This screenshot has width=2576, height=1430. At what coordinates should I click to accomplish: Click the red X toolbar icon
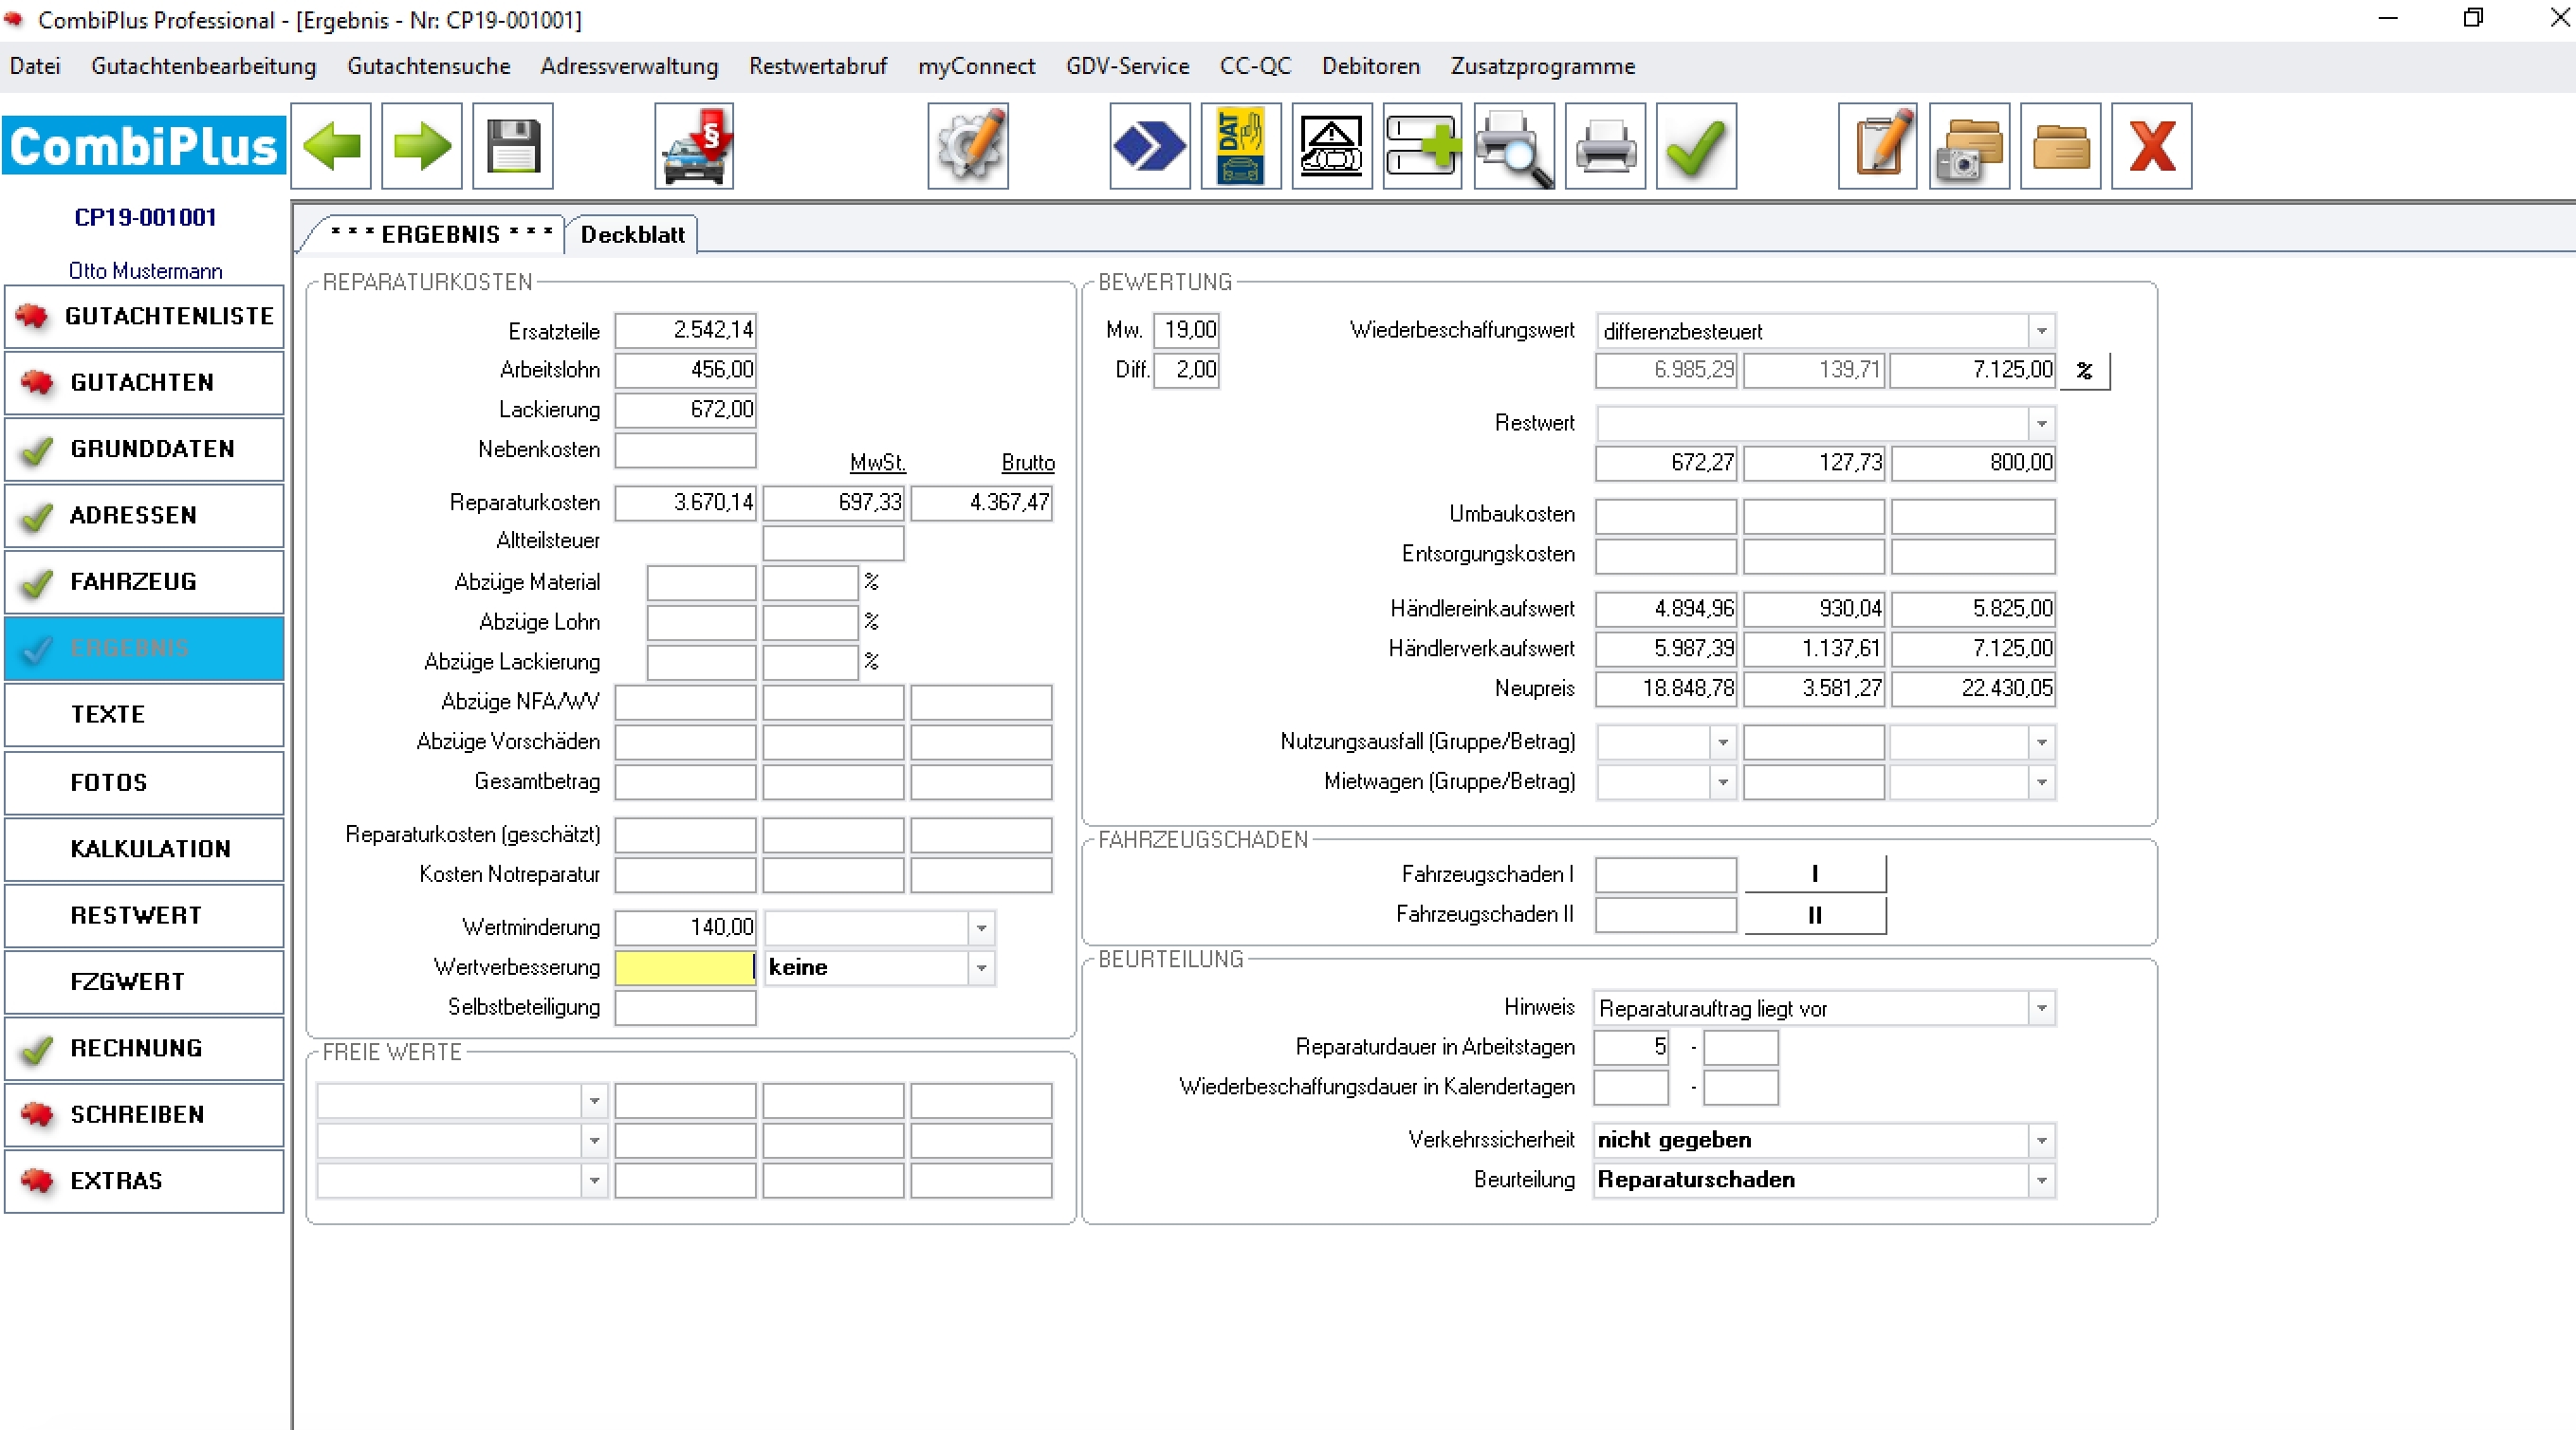[2151, 146]
